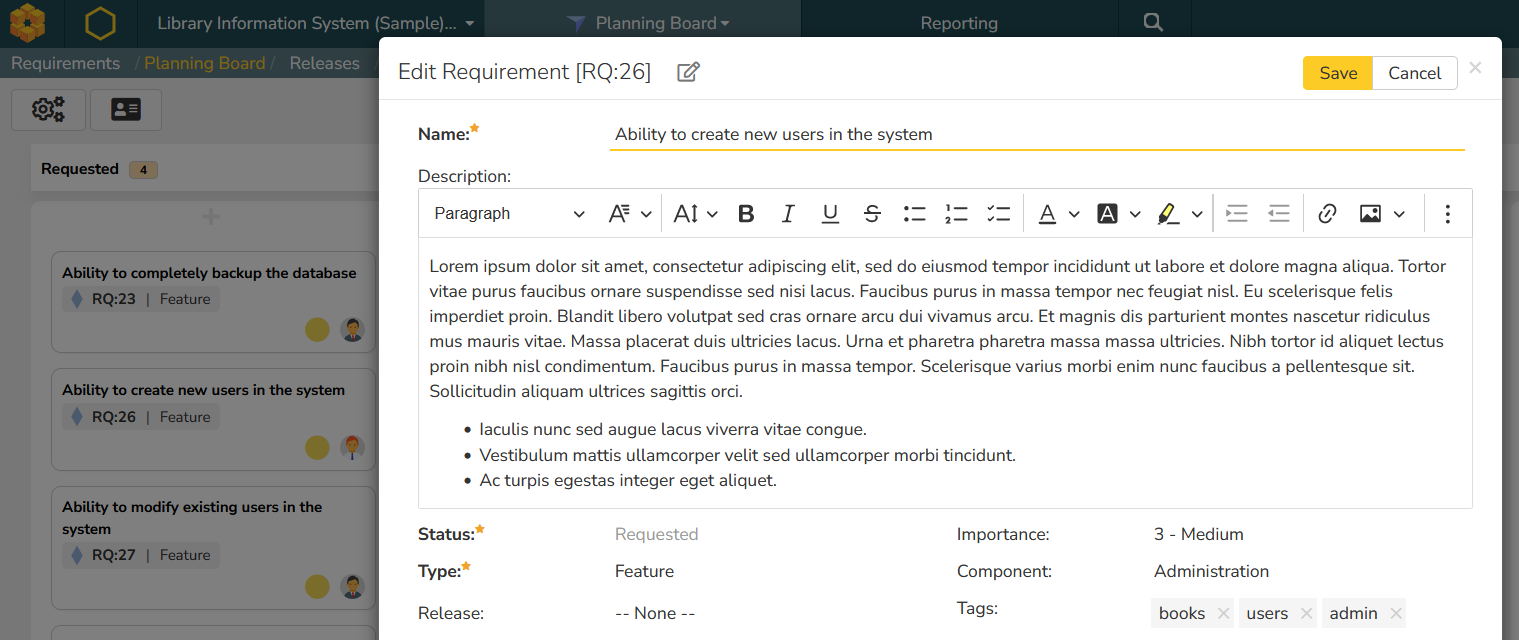This screenshot has height=640, width=1519.
Task: Open the text highlight color picker
Action: tap(1197, 214)
